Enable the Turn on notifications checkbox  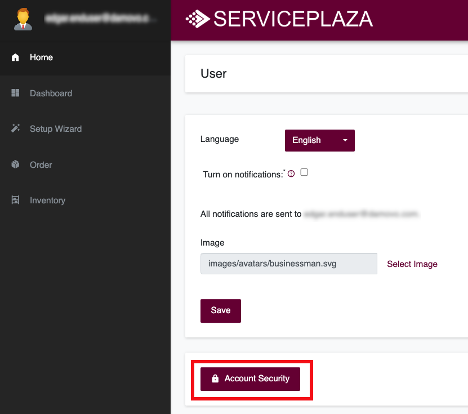click(304, 172)
